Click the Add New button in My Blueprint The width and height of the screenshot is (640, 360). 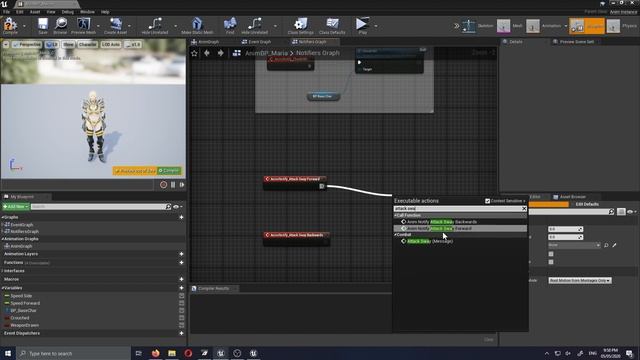click(x=16, y=207)
